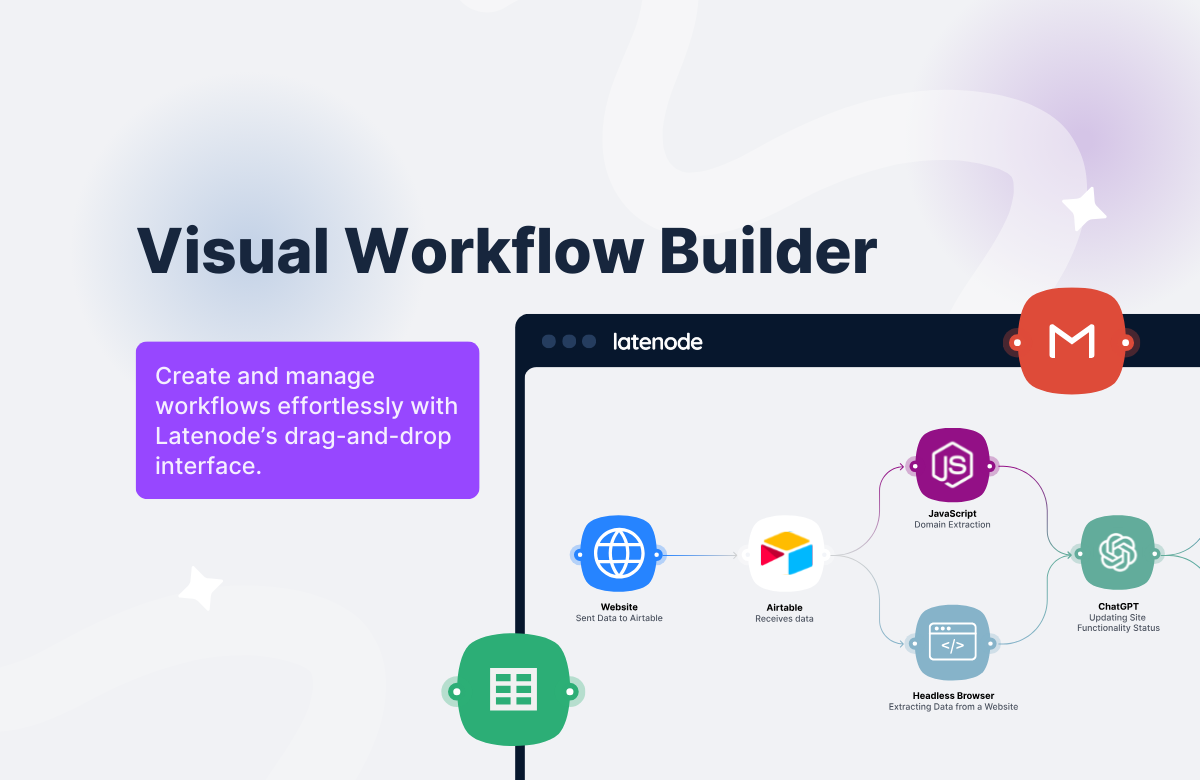The width and height of the screenshot is (1200, 780).
Task: Click the purple description text box
Action: [307, 420]
